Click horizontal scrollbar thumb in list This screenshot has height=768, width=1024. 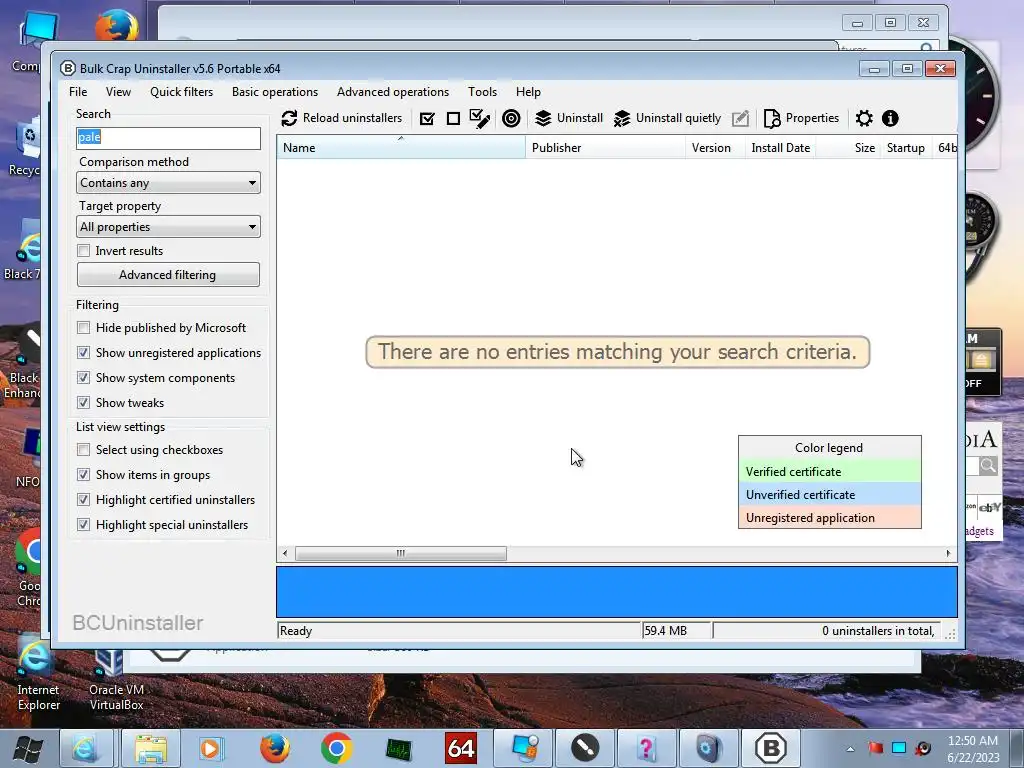tap(400, 553)
